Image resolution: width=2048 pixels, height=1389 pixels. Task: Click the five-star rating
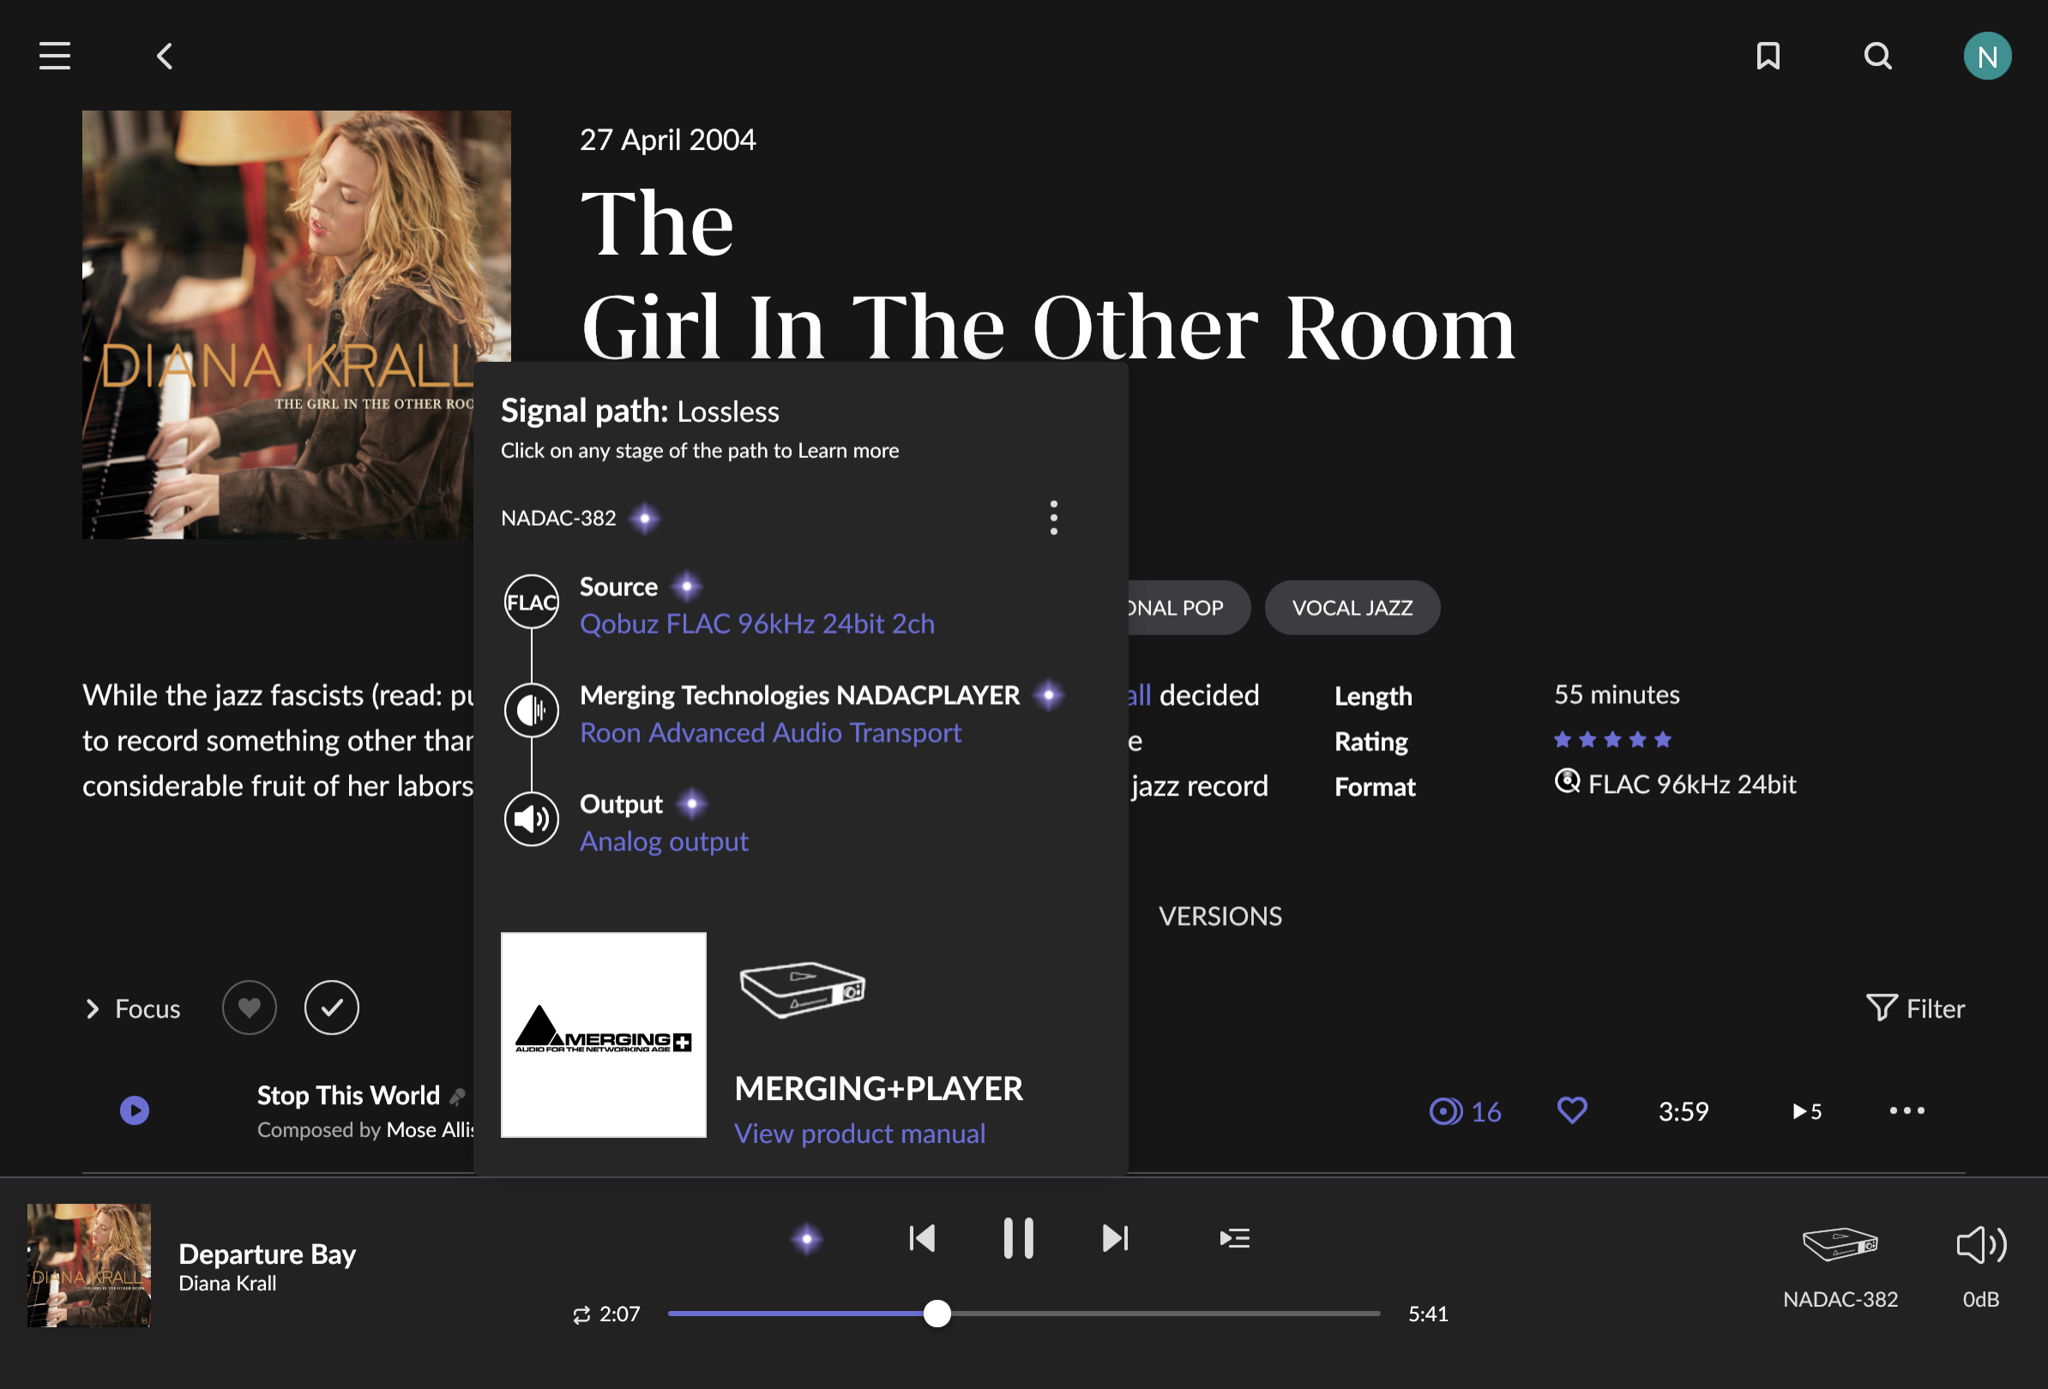point(1612,740)
